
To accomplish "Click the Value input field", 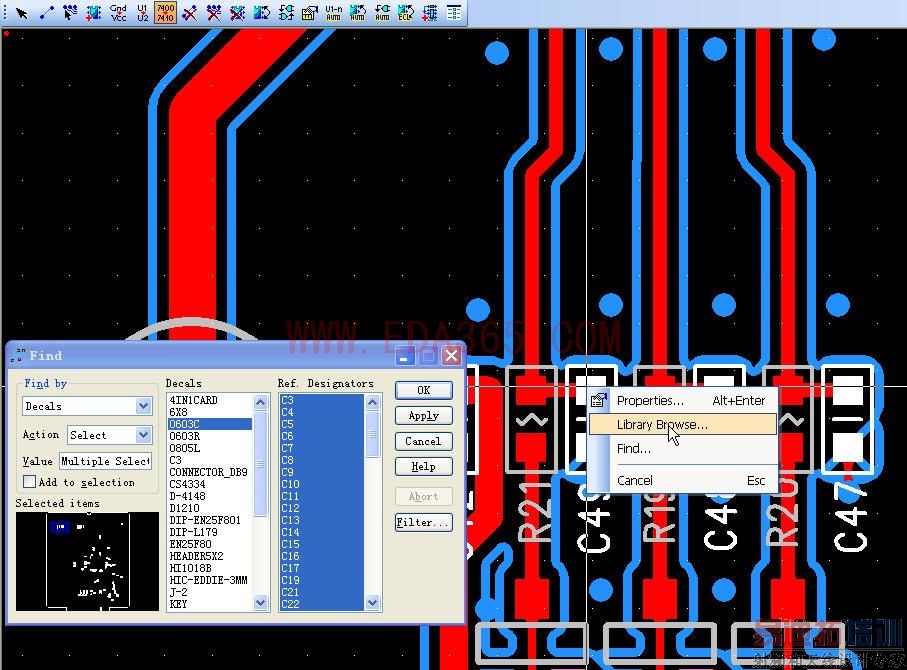I will (105, 461).
